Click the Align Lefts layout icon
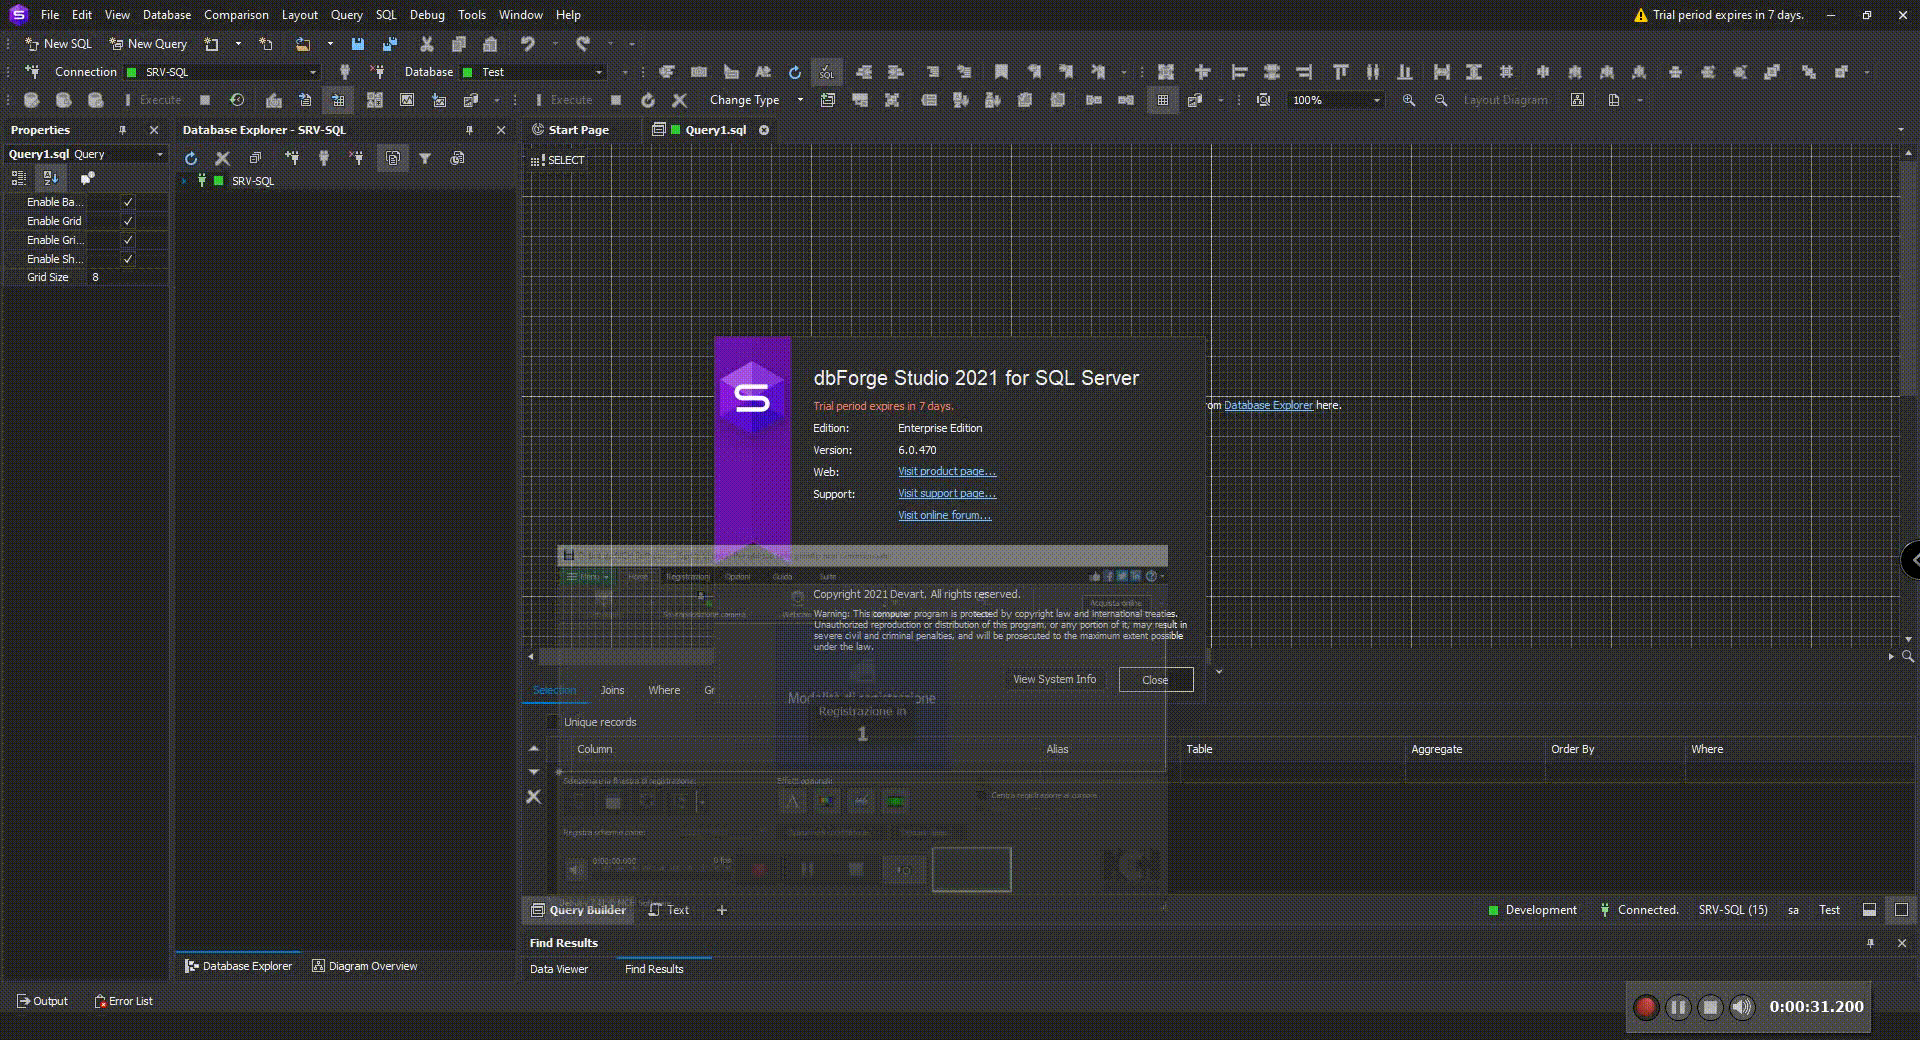The width and height of the screenshot is (1920, 1040). (1239, 72)
